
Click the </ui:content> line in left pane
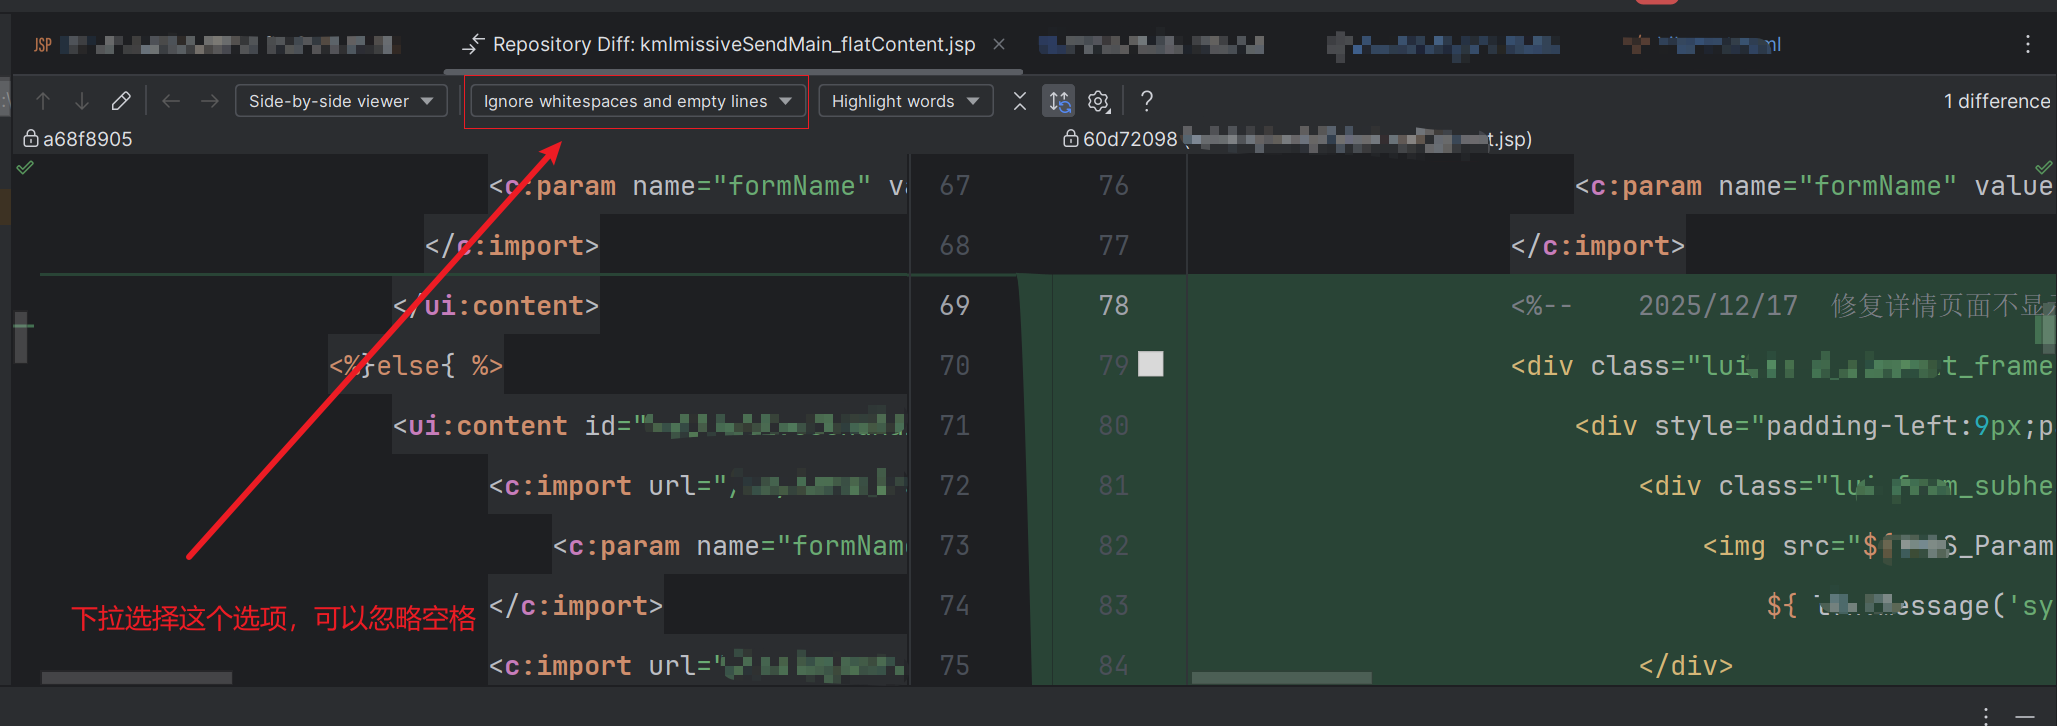(496, 305)
